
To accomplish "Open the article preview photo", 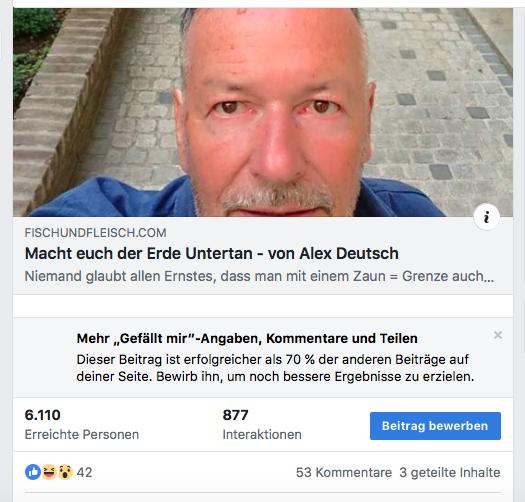I will (x=263, y=112).
